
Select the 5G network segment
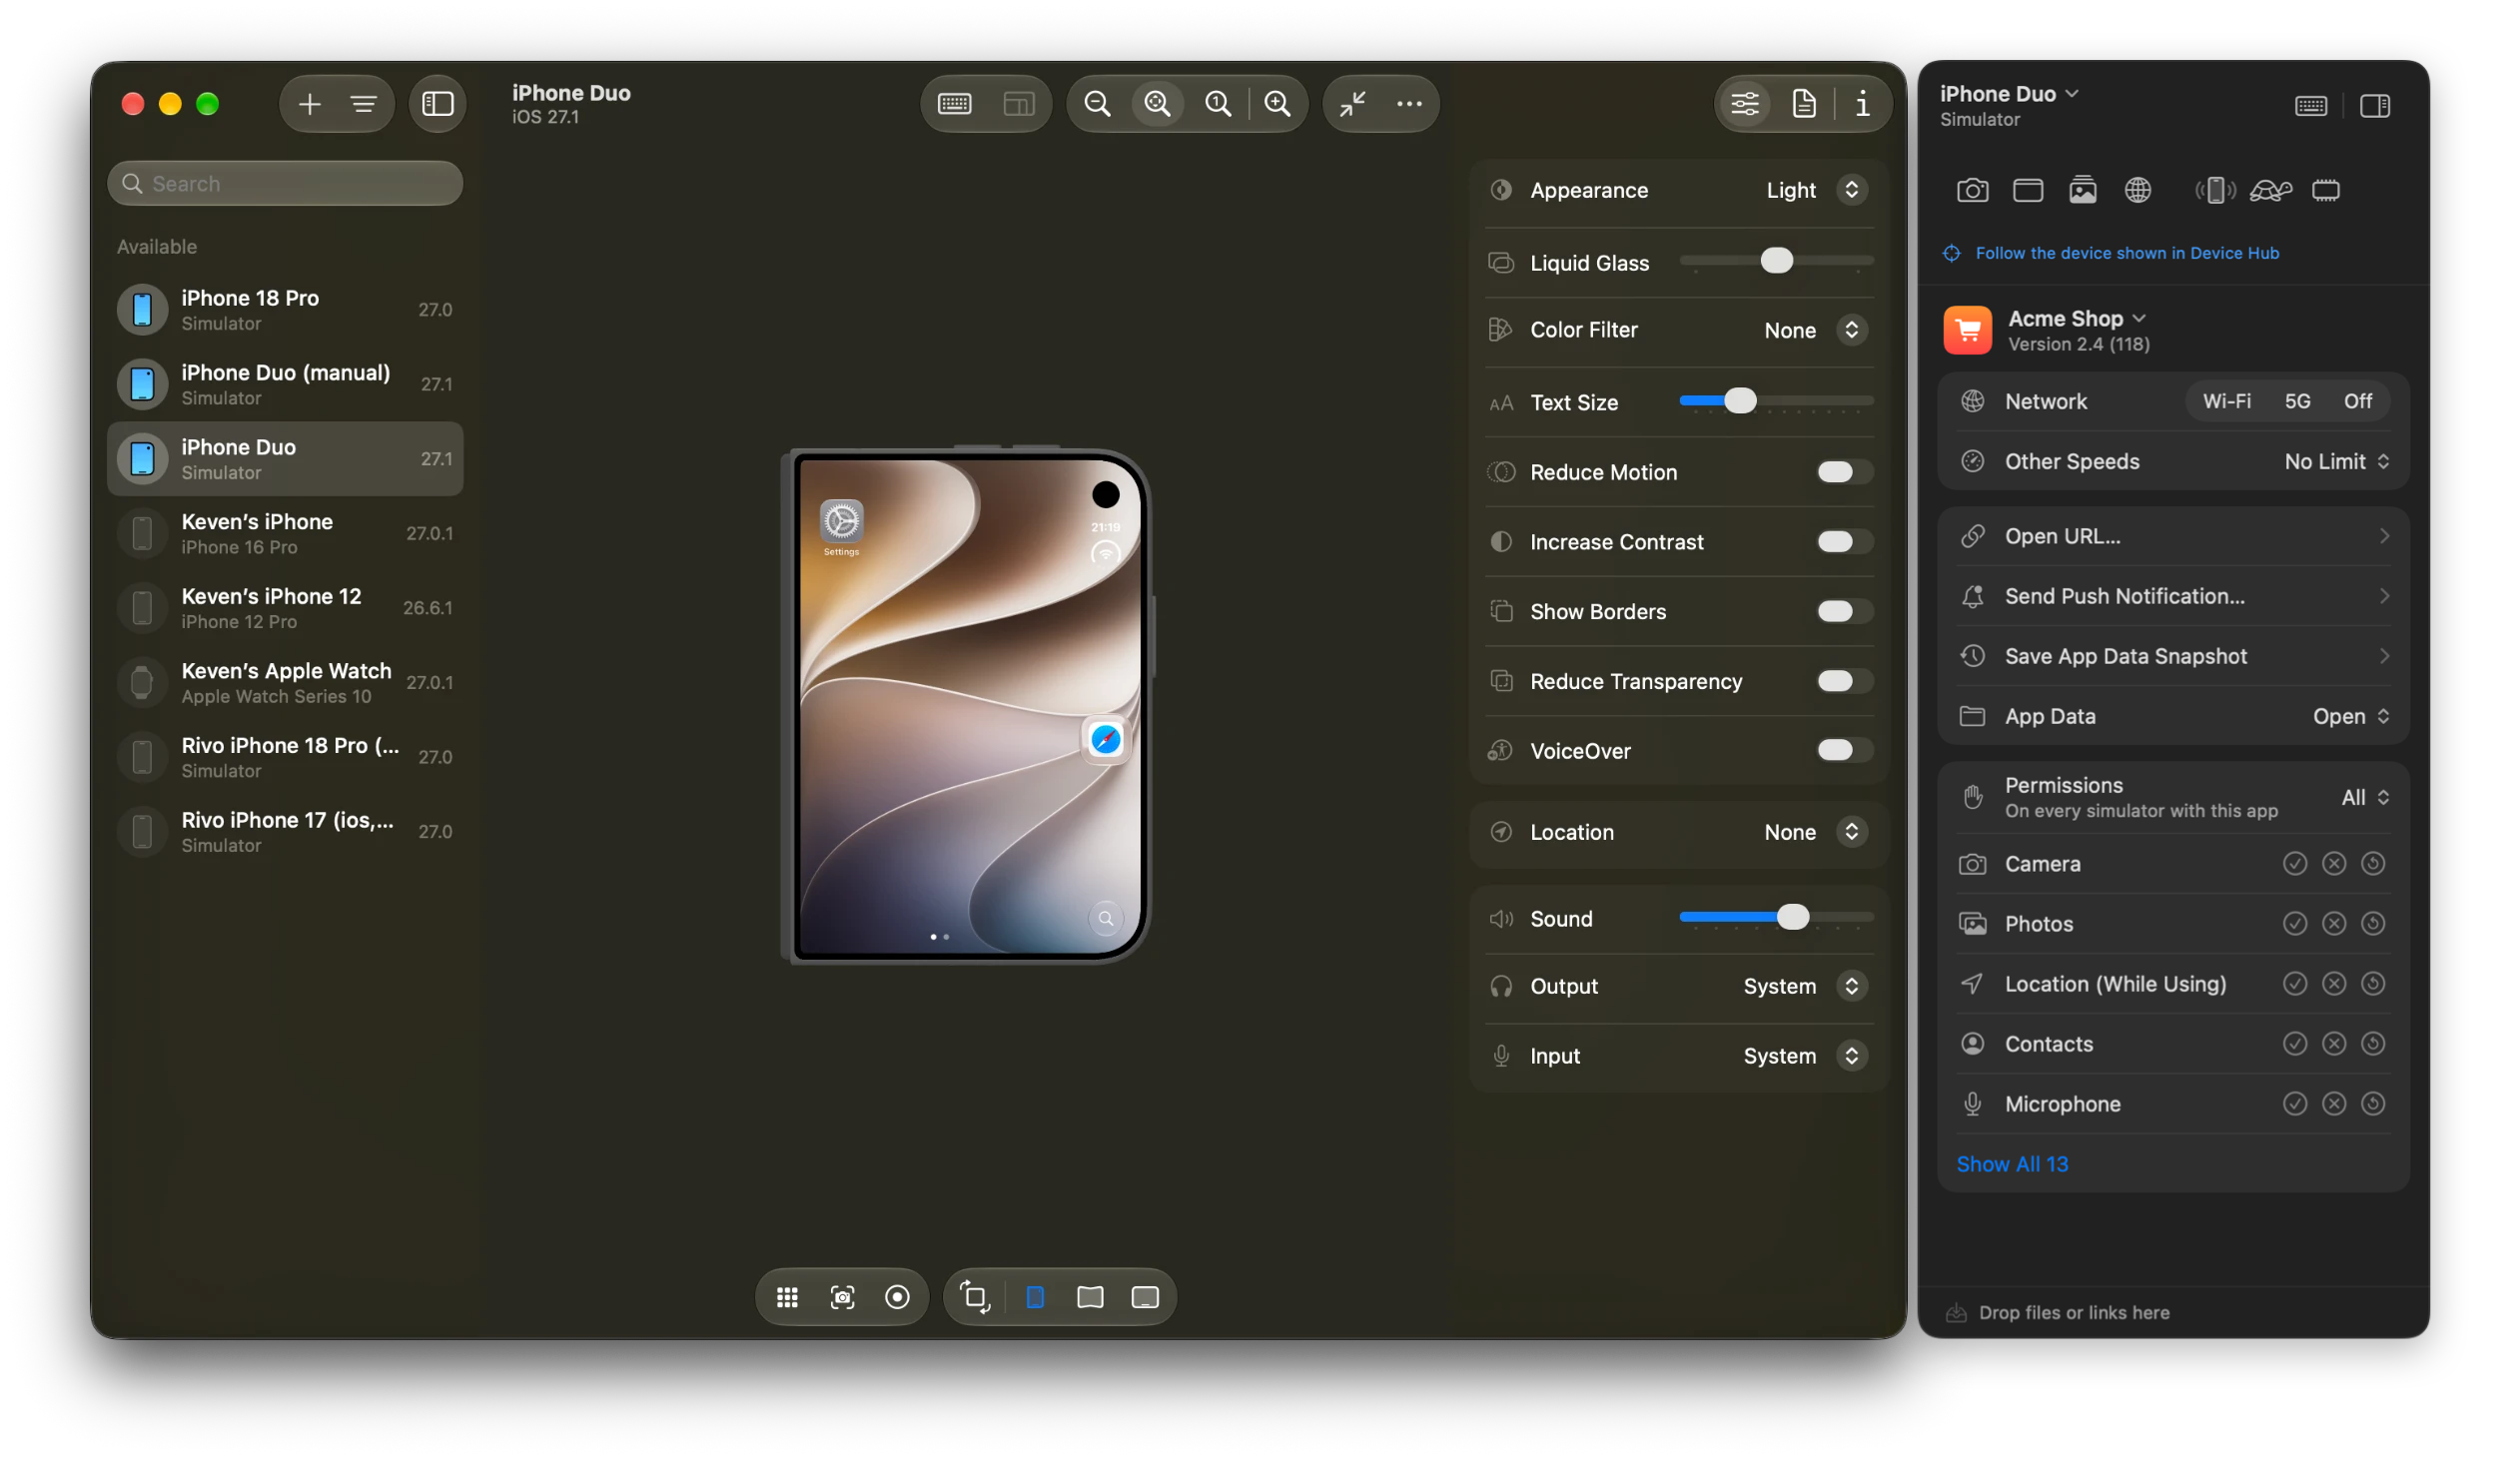[2297, 401]
